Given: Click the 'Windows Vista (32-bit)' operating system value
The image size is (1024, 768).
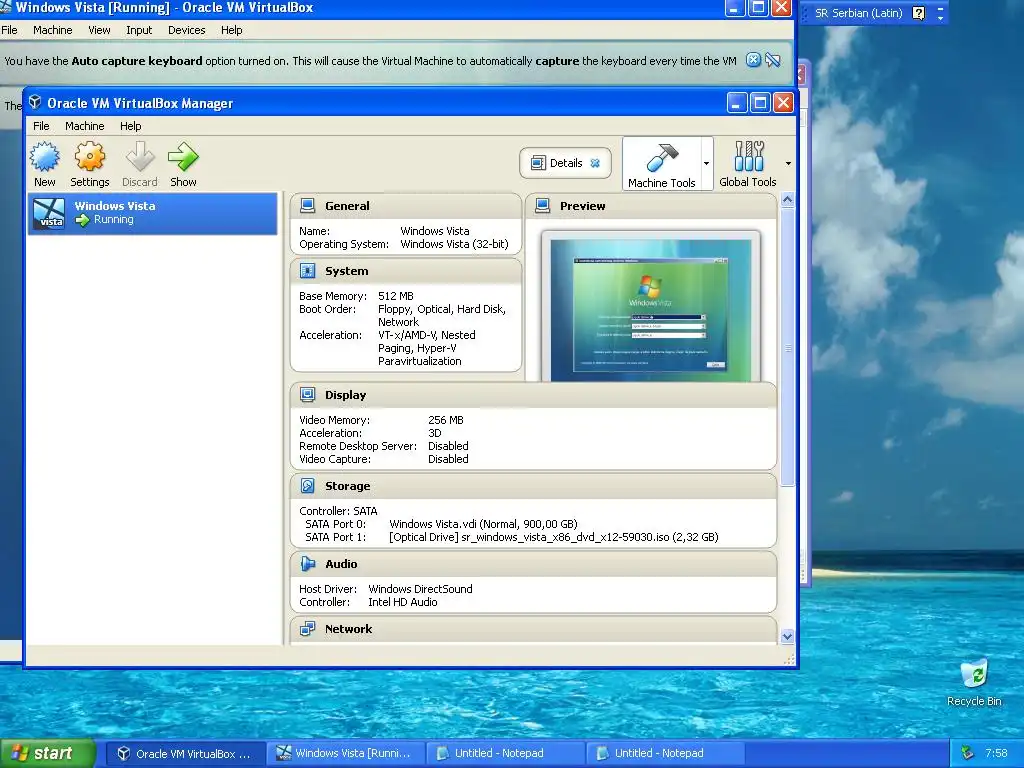Looking at the screenshot, I should pyautogui.click(x=455, y=244).
